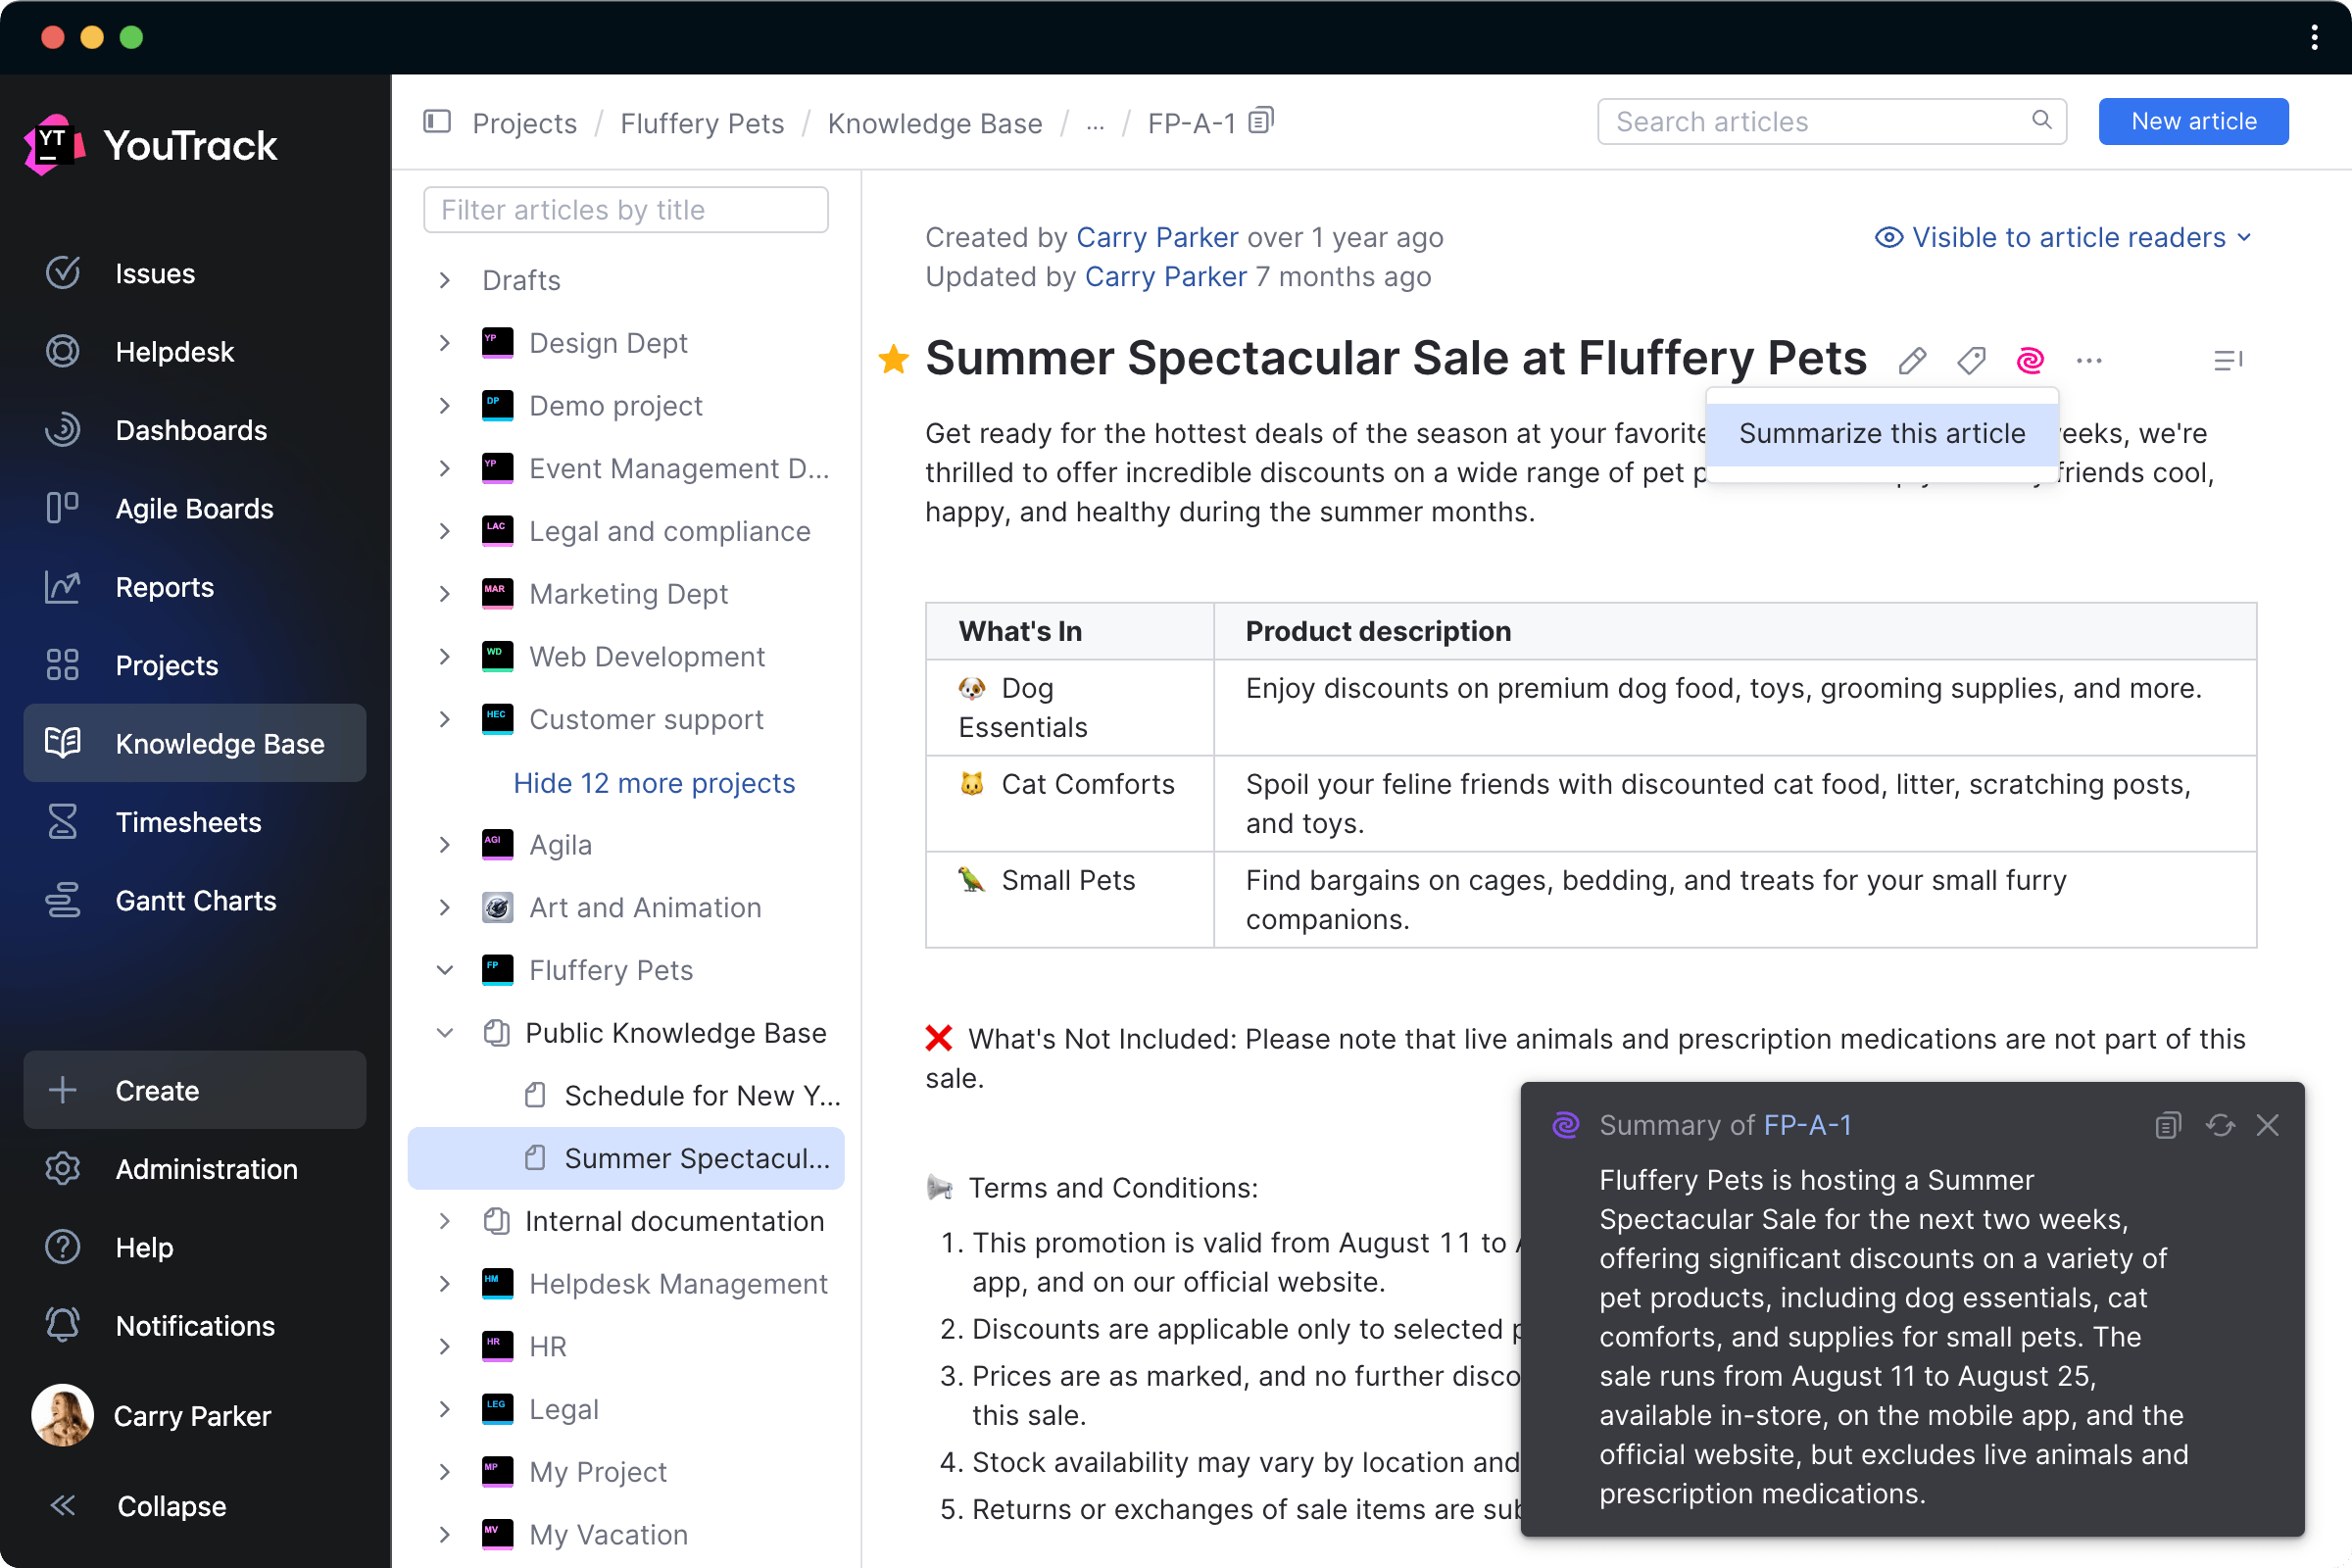2352x1568 pixels.
Task: Open the Visible to article readers dropdown
Action: coord(2062,237)
